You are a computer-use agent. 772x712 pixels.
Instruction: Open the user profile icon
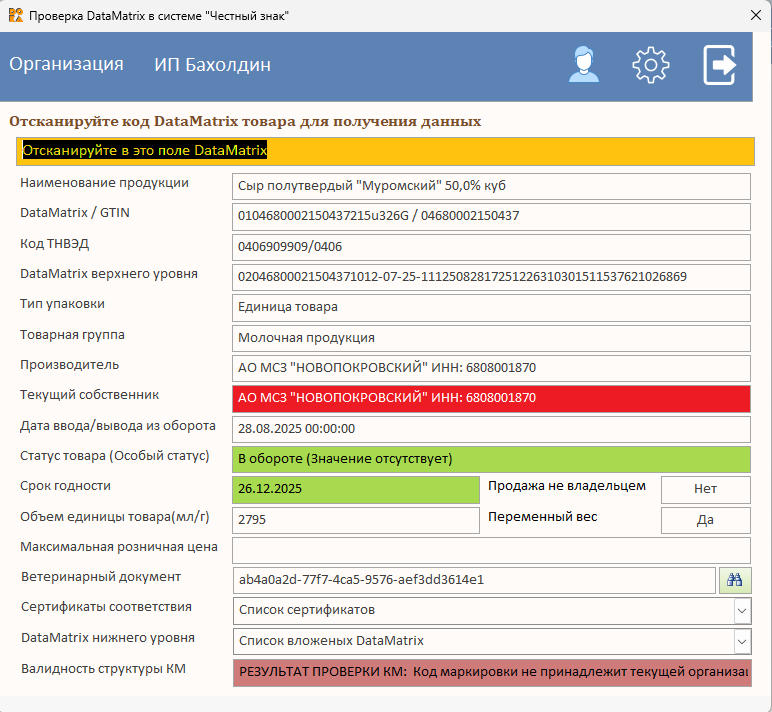click(583, 65)
